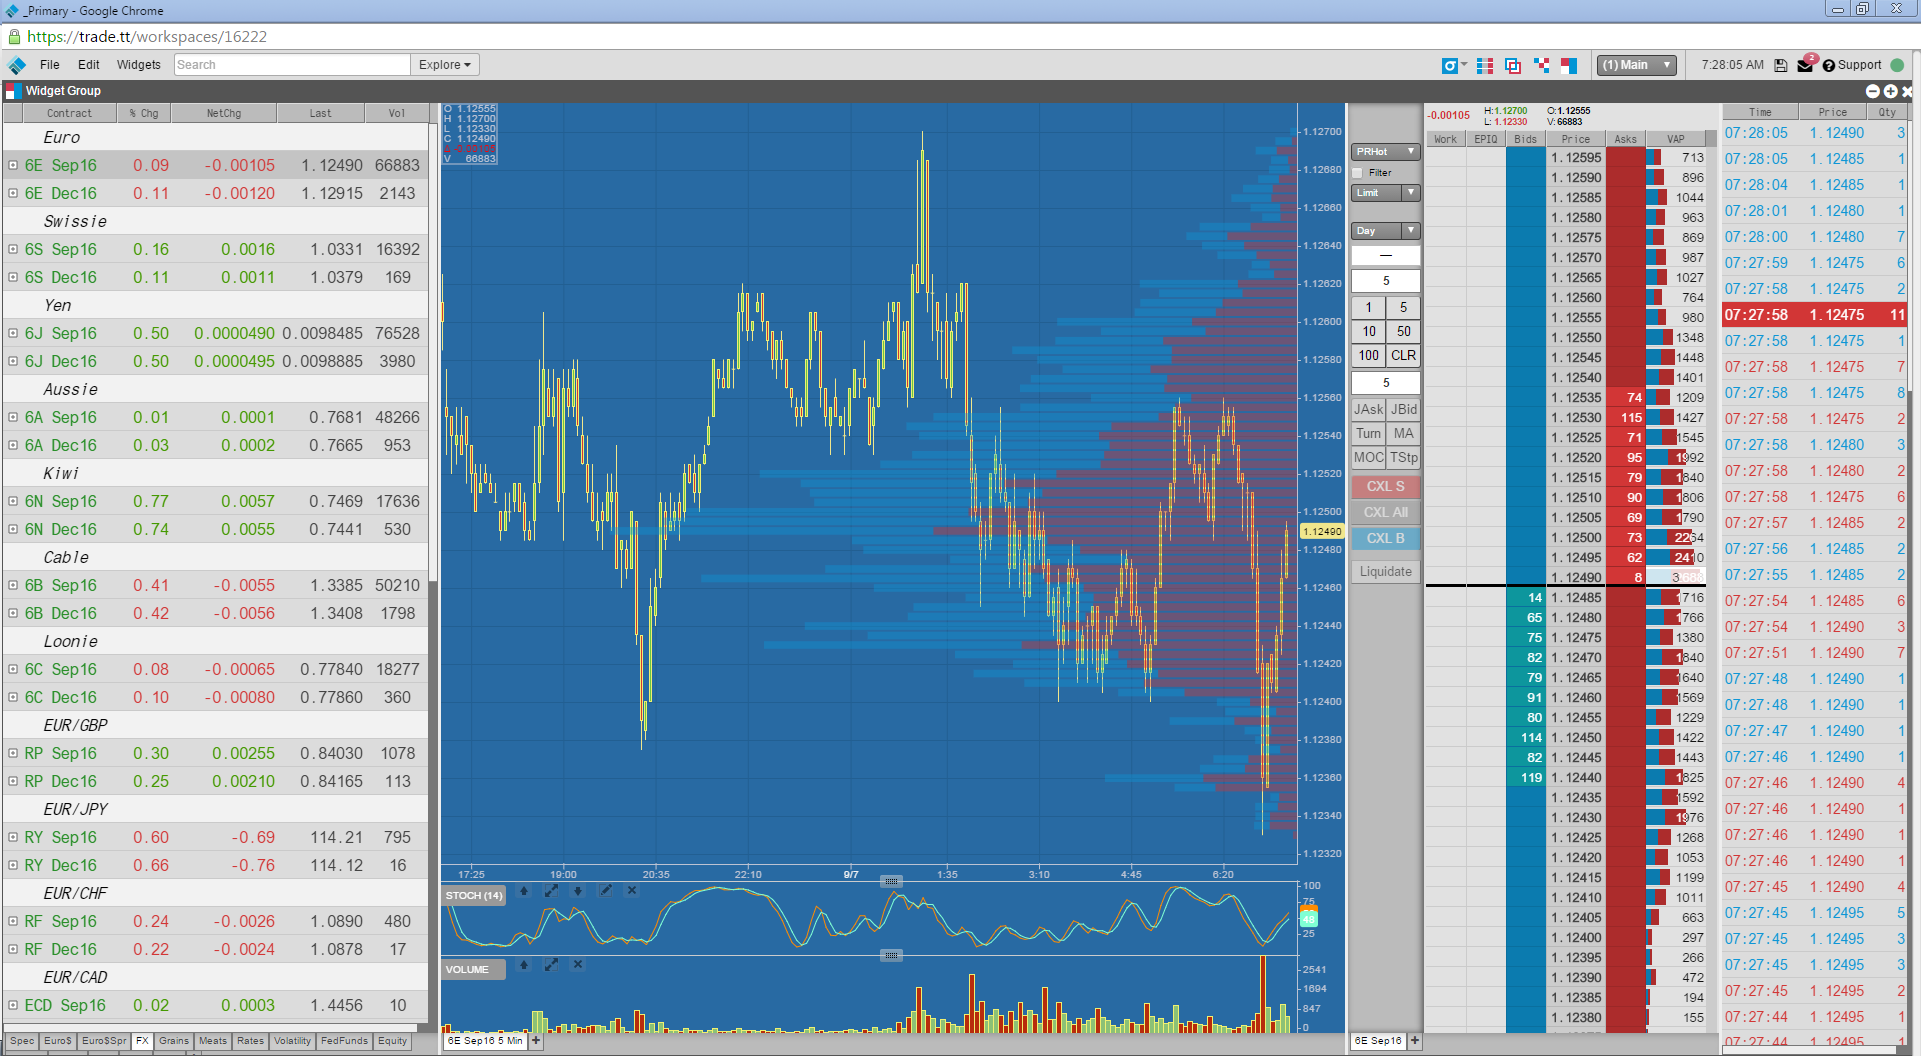Switch to the FedFunds tab
Image resolution: width=1921 pixels, height=1056 pixels.
[345, 1041]
